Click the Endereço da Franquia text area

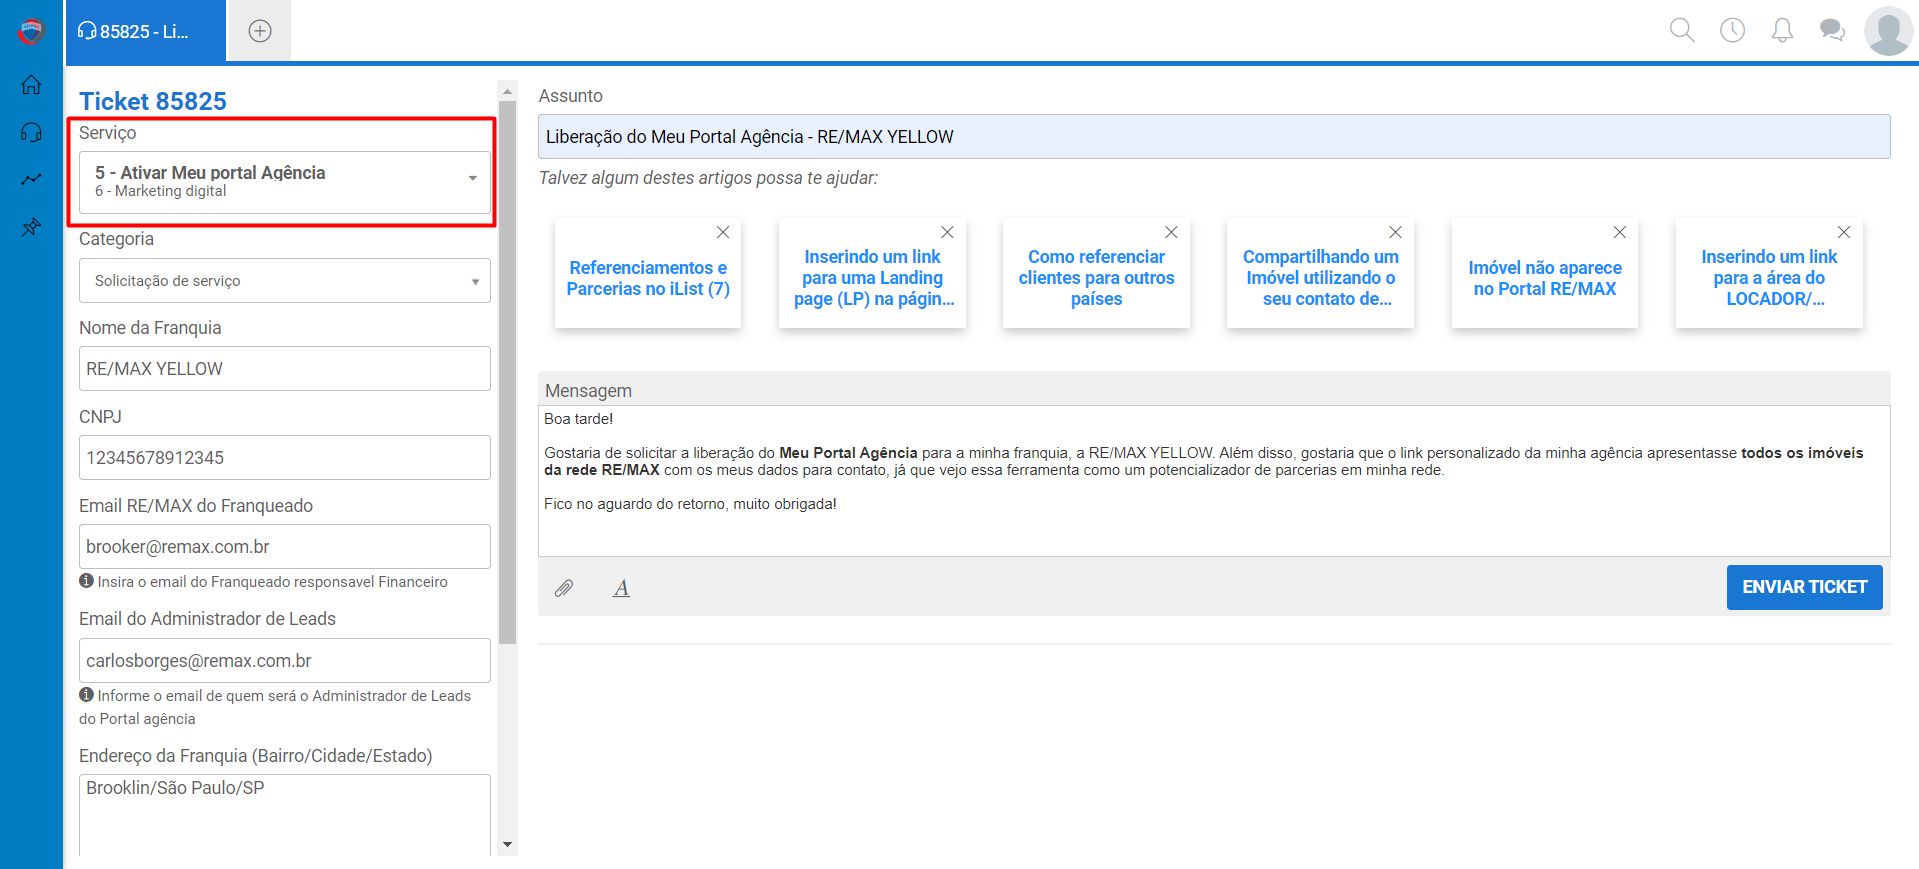(x=285, y=815)
